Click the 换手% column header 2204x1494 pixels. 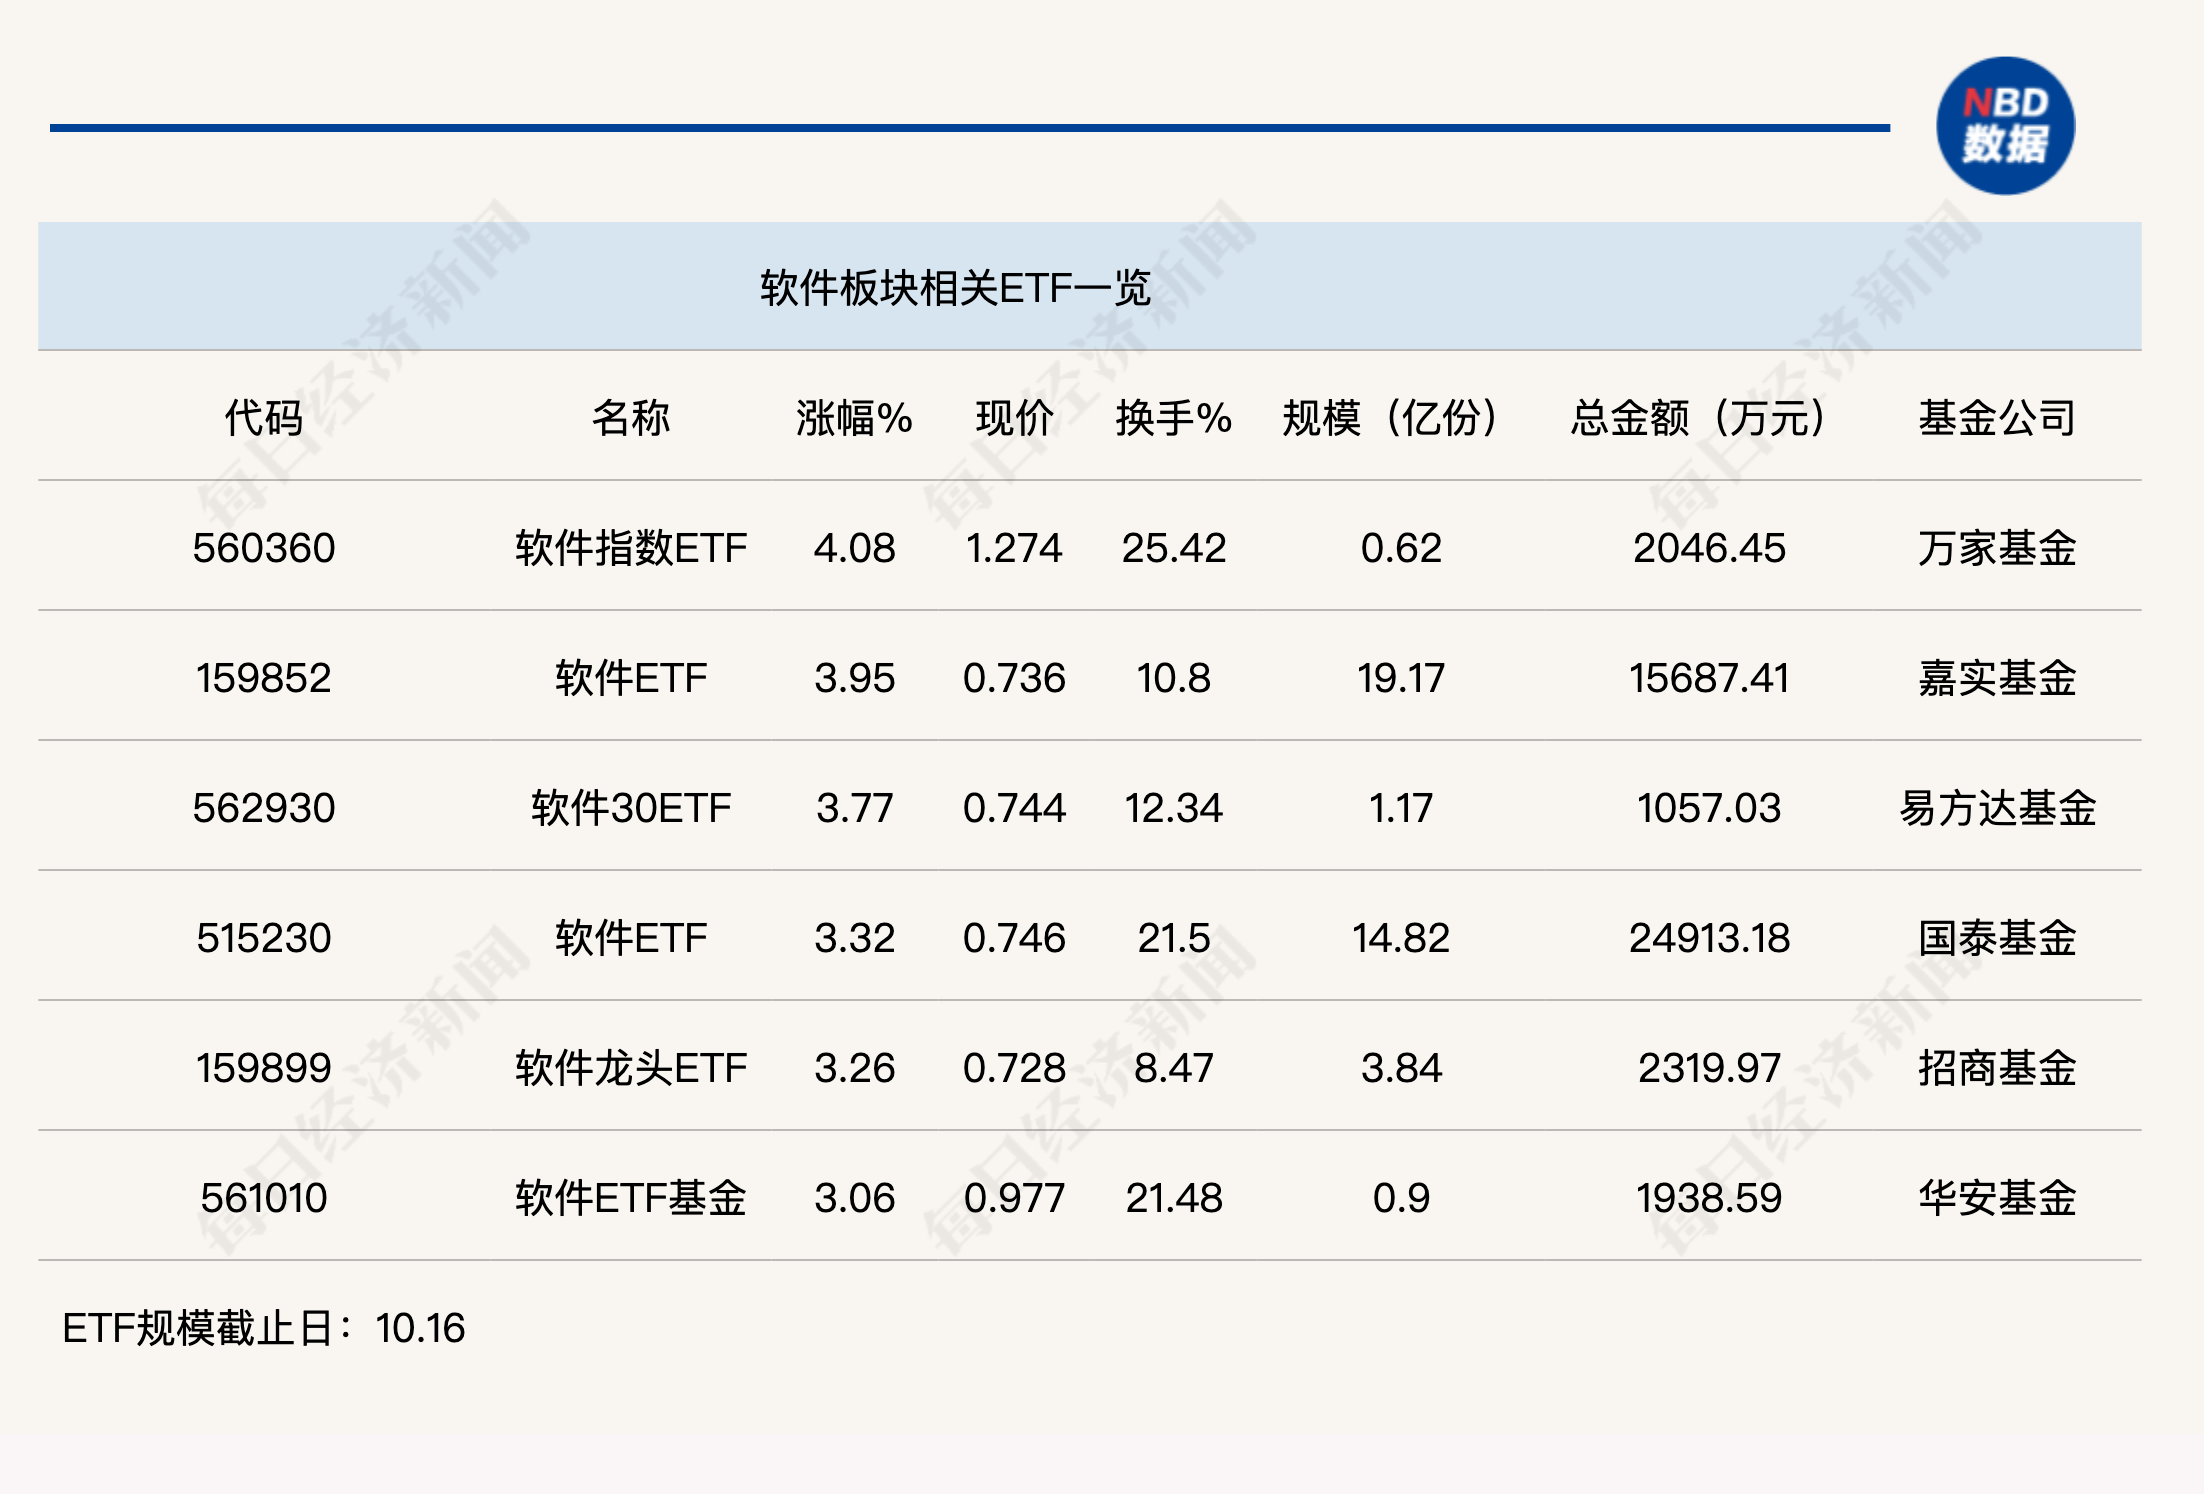pyautogui.click(x=1173, y=417)
